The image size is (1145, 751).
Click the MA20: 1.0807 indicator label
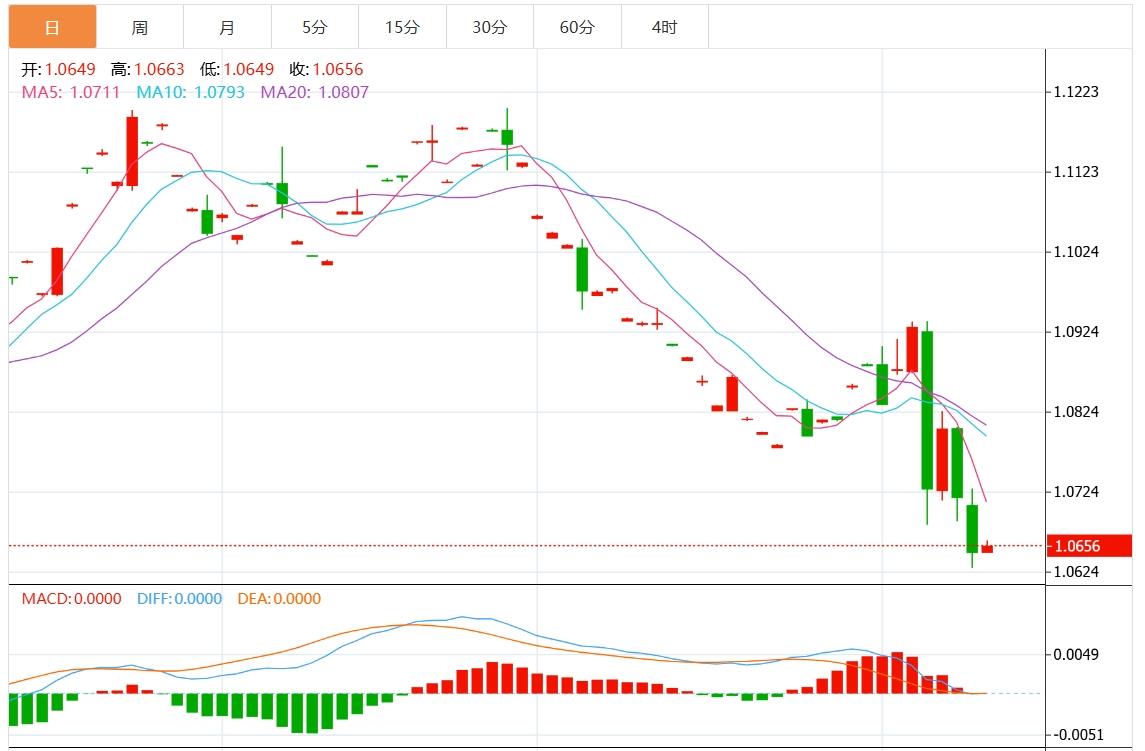(314, 92)
